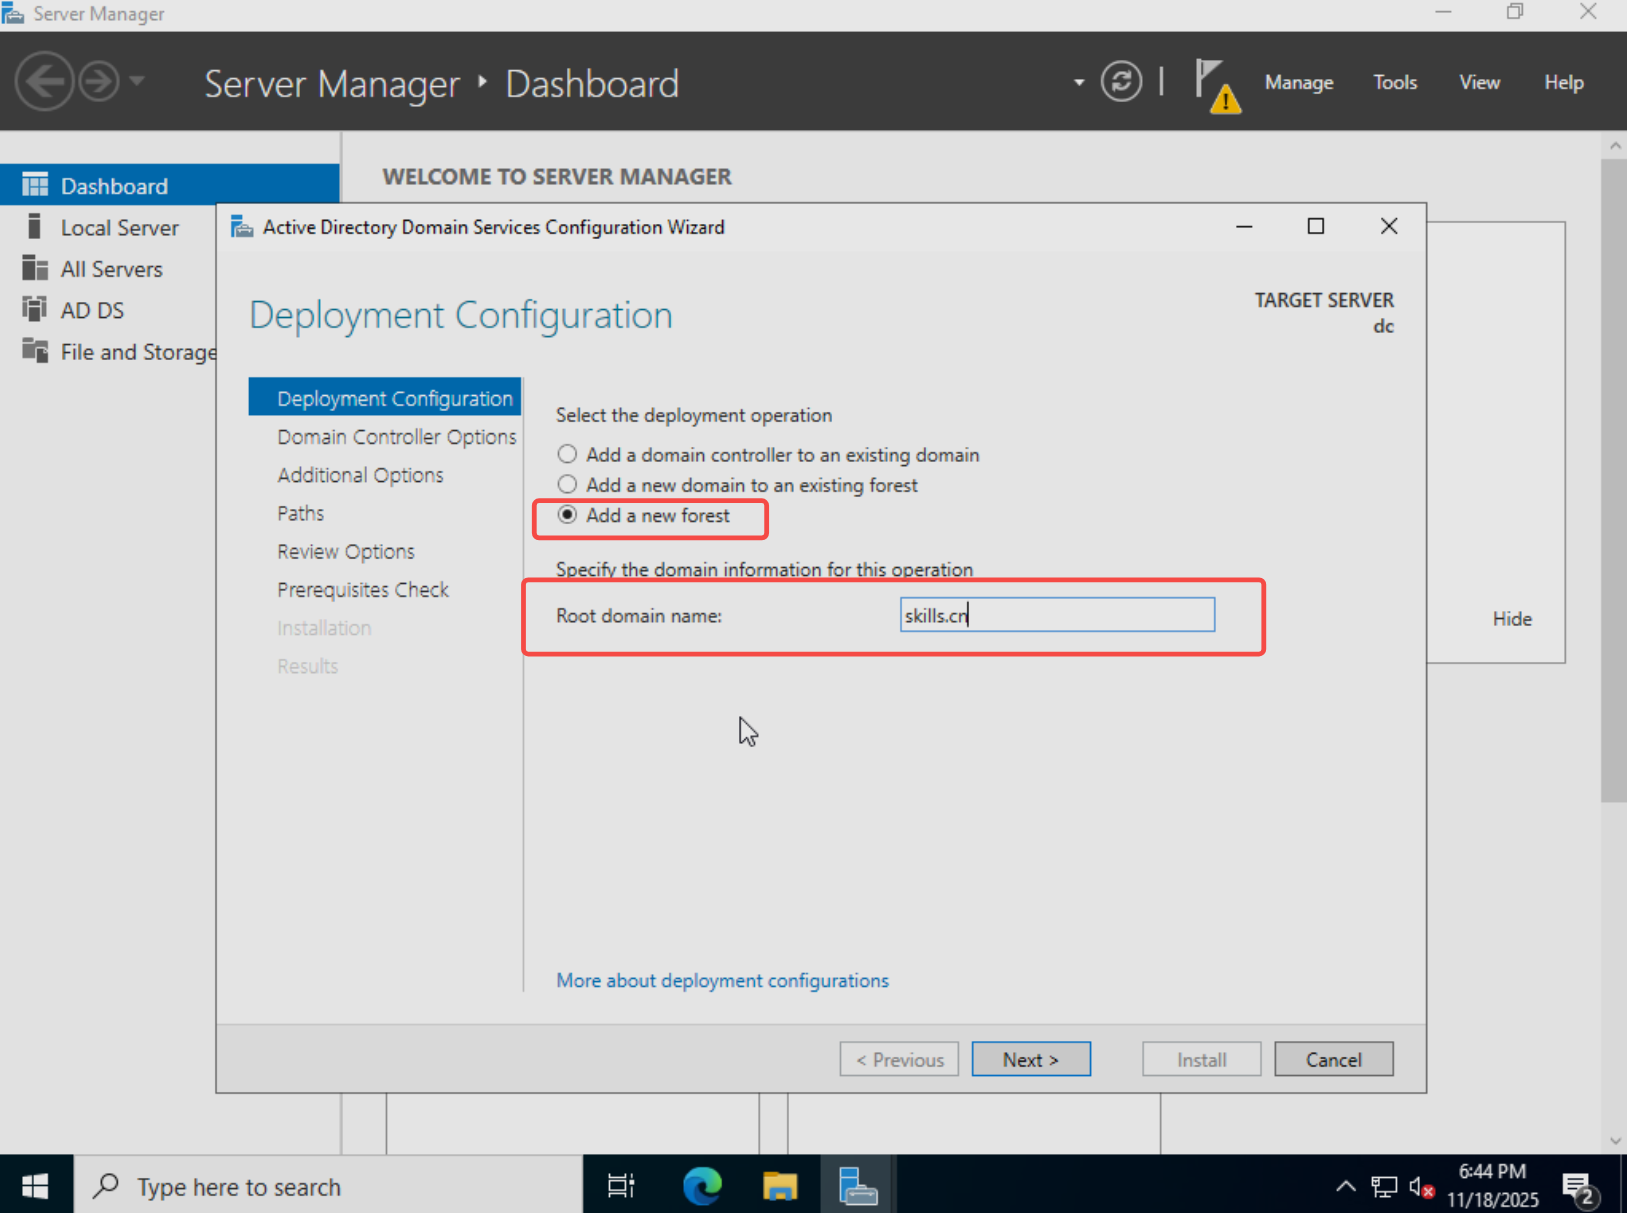Go to Review Options wizard step
Viewport: 1627px width, 1213px height.
(x=346, y=551)
